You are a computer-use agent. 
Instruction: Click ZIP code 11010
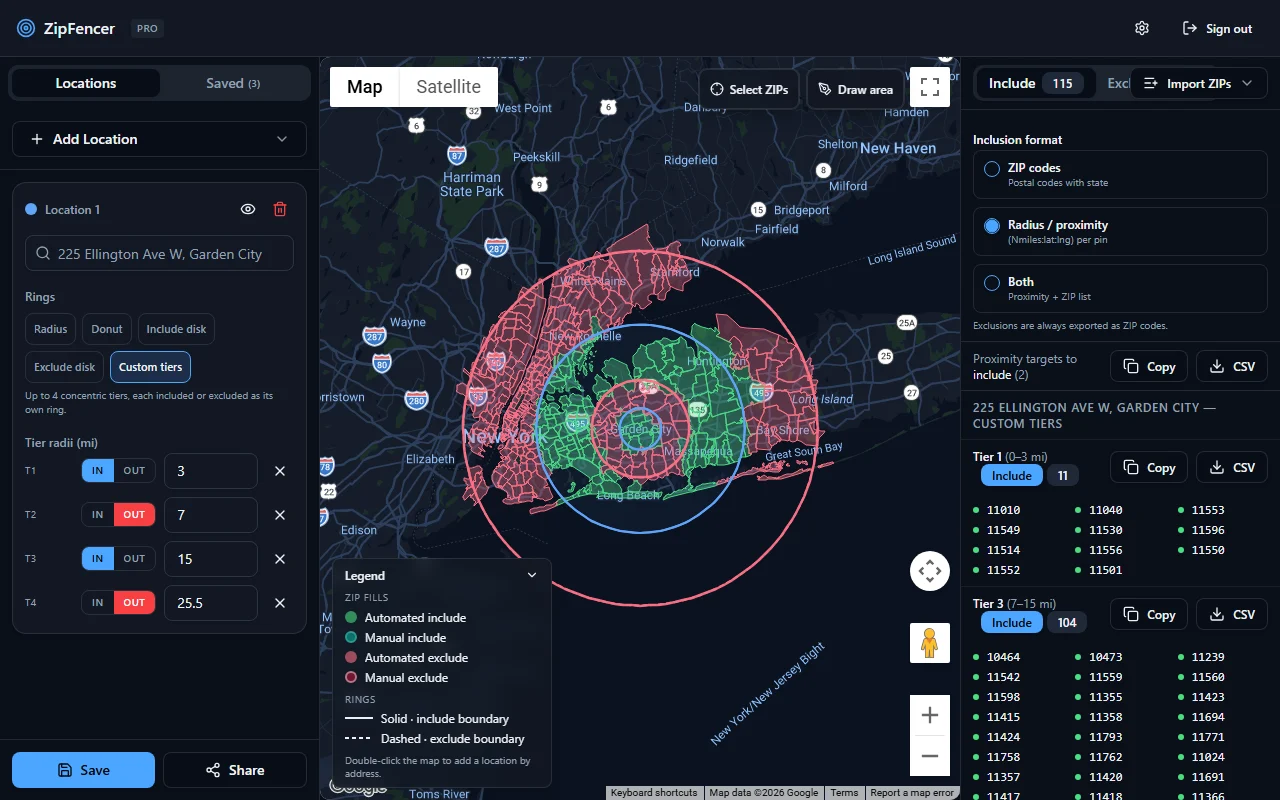click(1003, 510)
